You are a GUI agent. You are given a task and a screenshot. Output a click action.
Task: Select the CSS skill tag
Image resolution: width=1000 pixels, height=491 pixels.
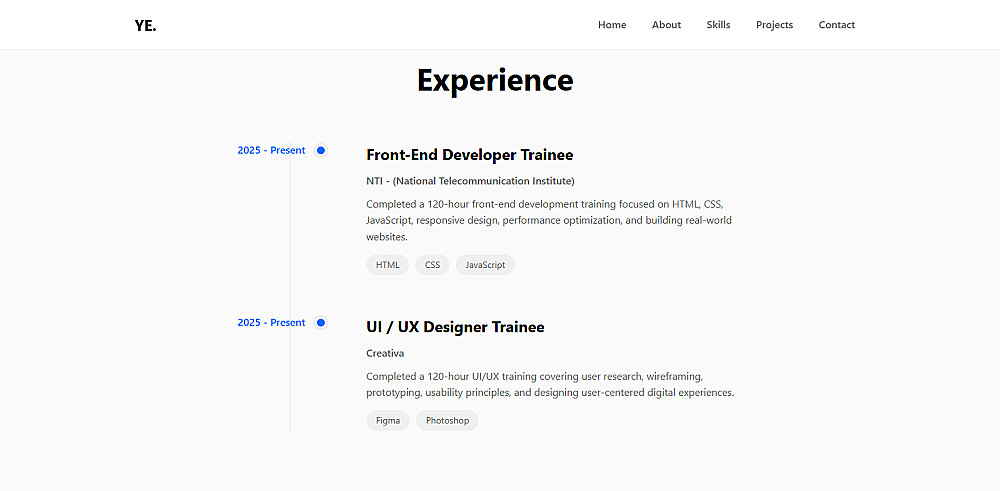pyautogui.click(x=432, y=265)
